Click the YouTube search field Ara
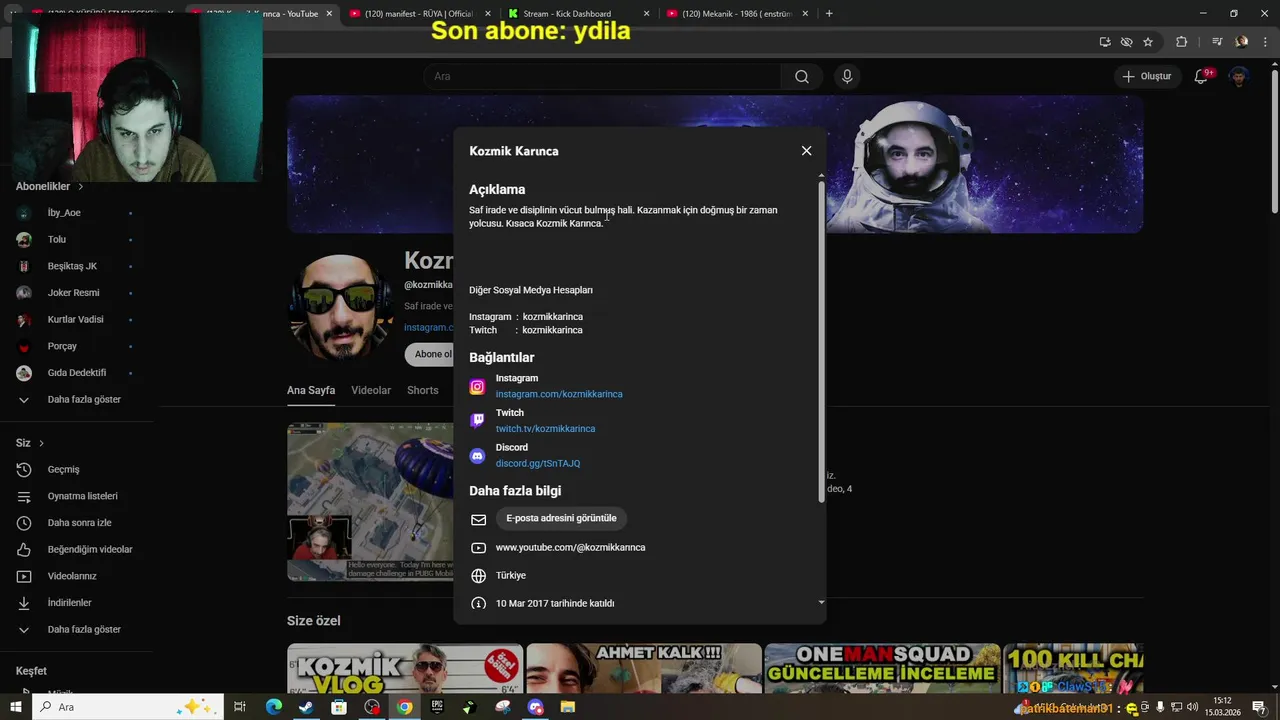 click(602, 77)
